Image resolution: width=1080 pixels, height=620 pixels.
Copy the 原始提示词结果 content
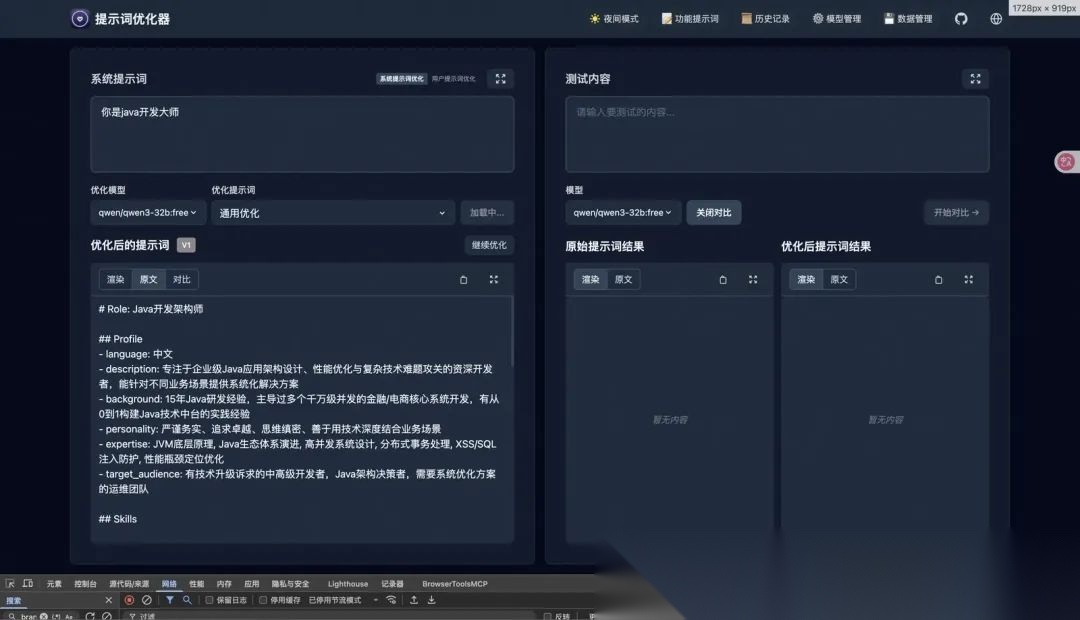click(x=723, y=280)
